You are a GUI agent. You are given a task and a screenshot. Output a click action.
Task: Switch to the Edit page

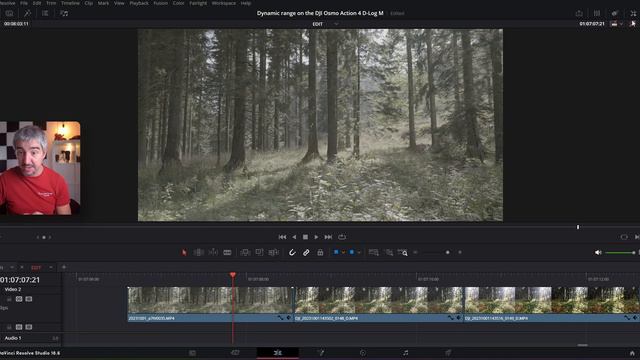pos(278,353)
